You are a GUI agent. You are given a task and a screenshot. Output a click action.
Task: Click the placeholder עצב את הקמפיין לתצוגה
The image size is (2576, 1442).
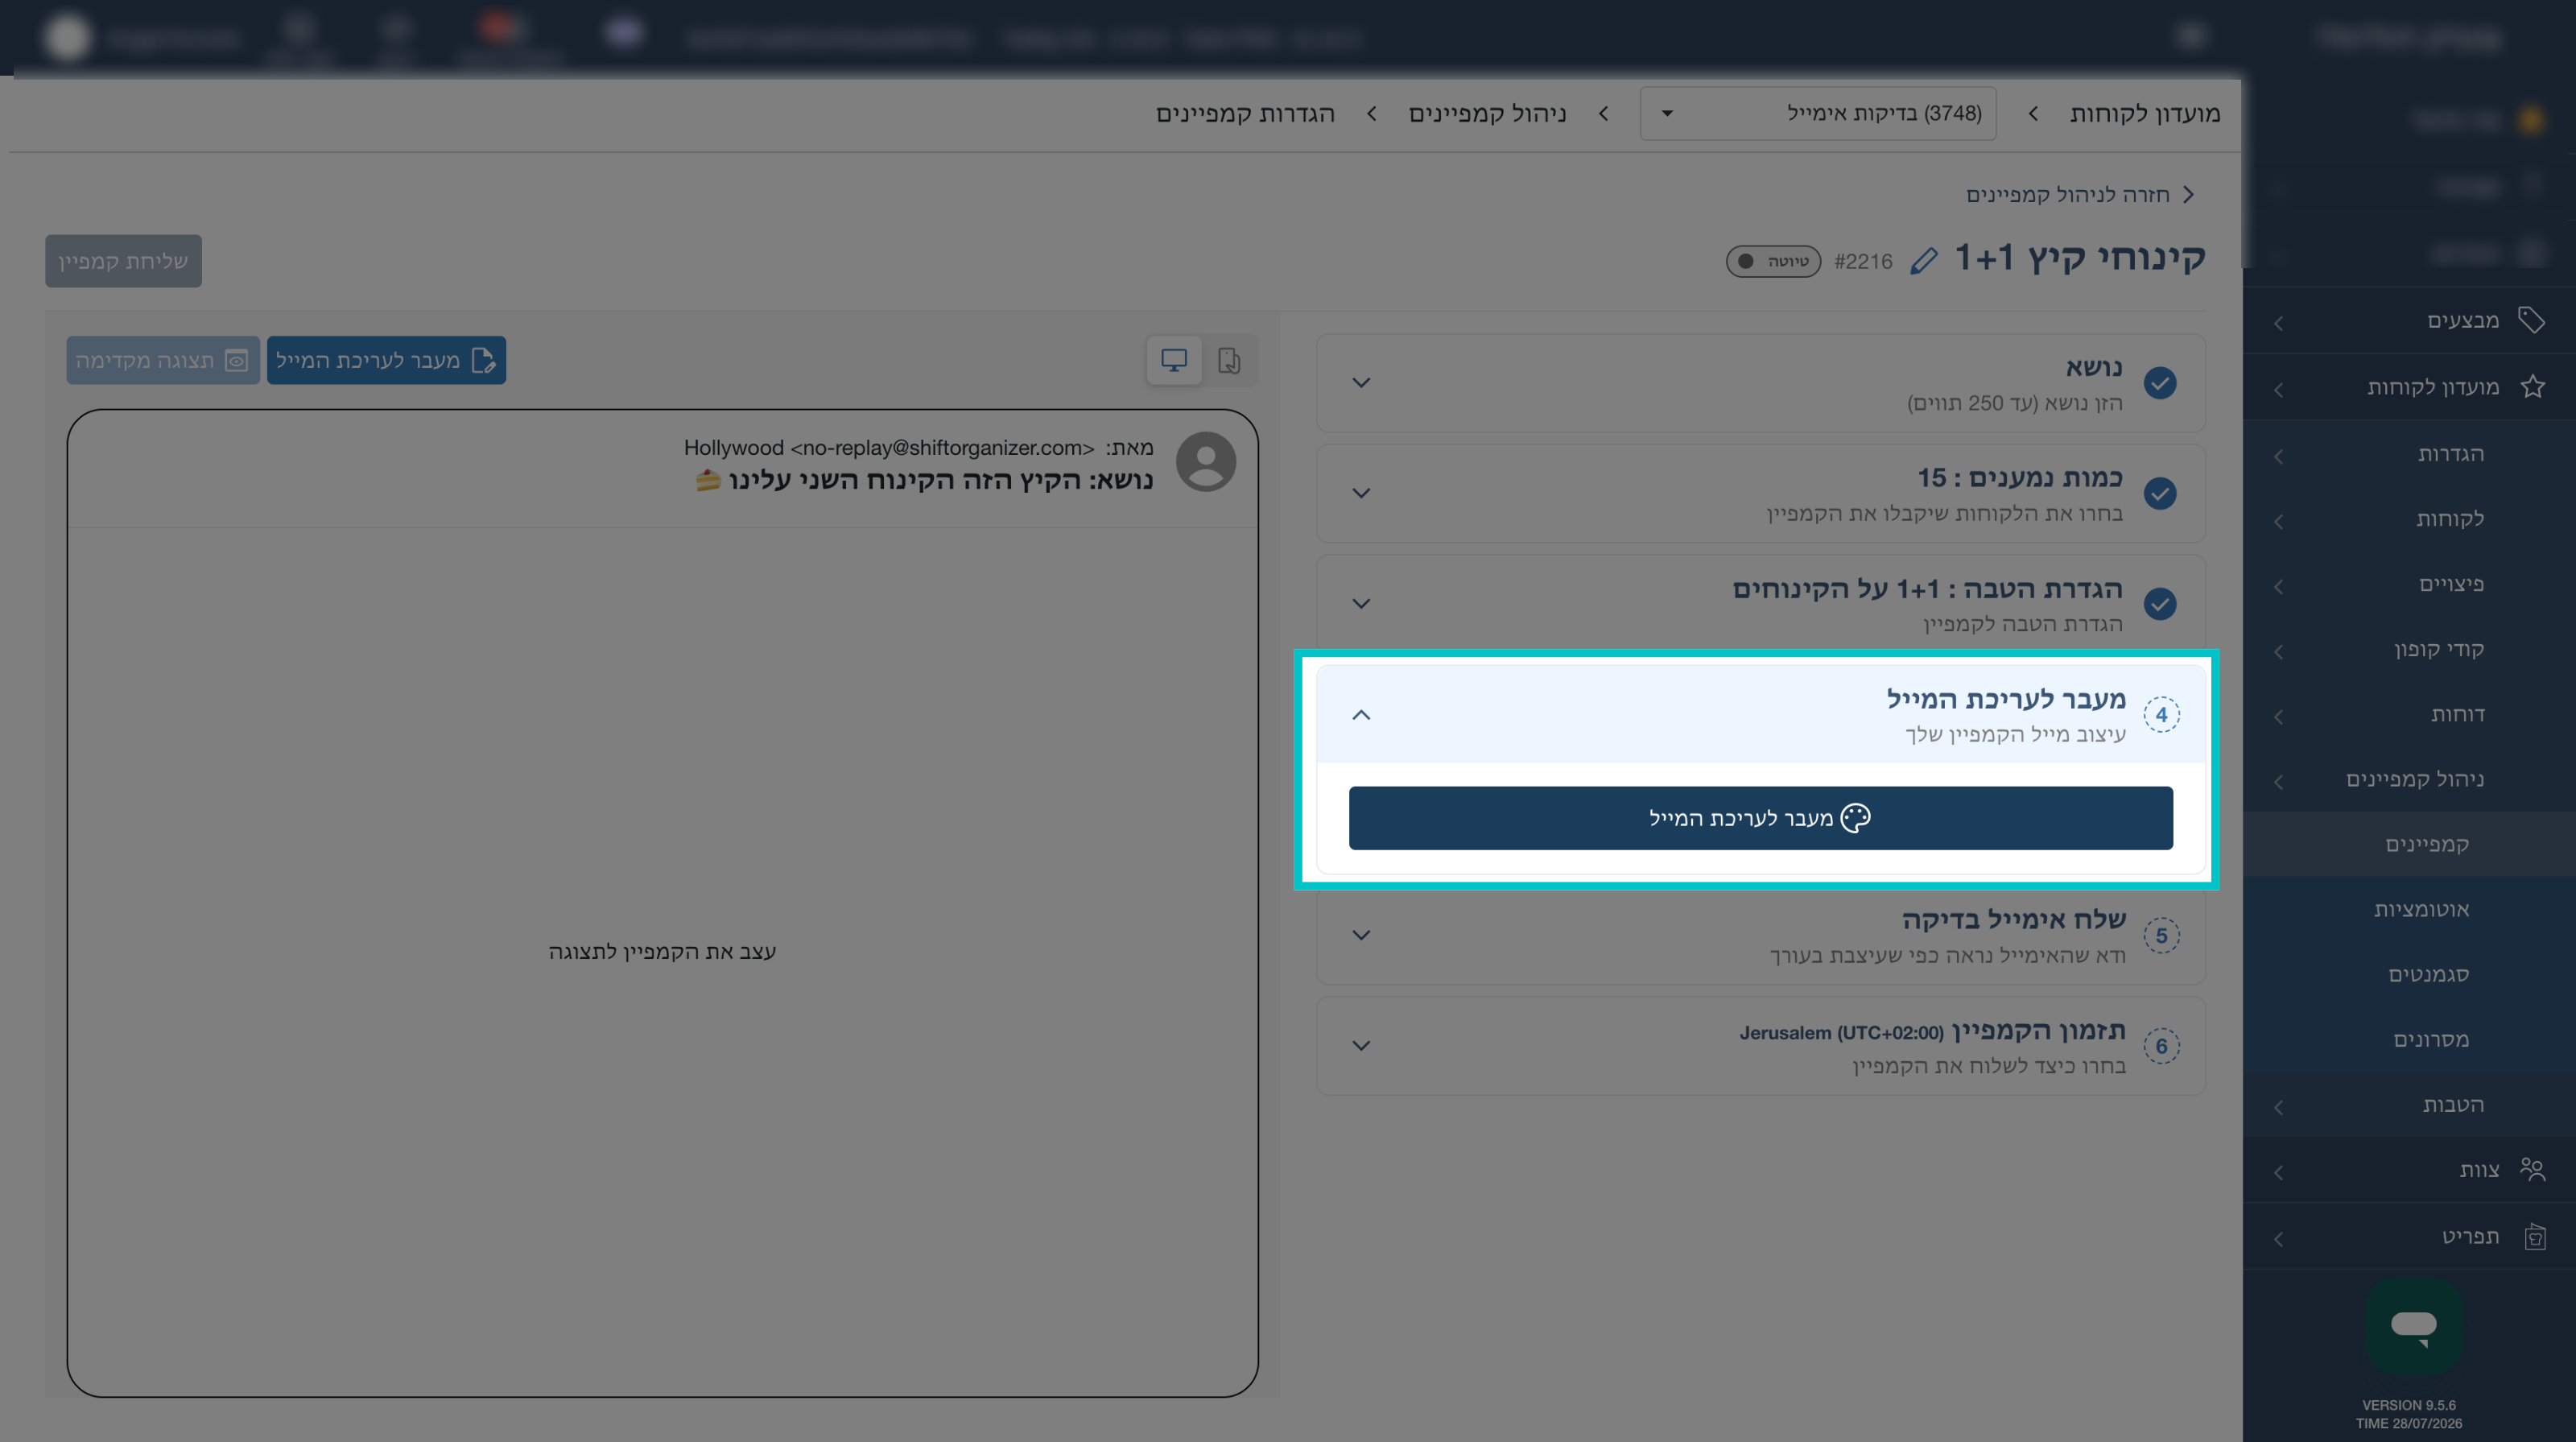[662, 951]
